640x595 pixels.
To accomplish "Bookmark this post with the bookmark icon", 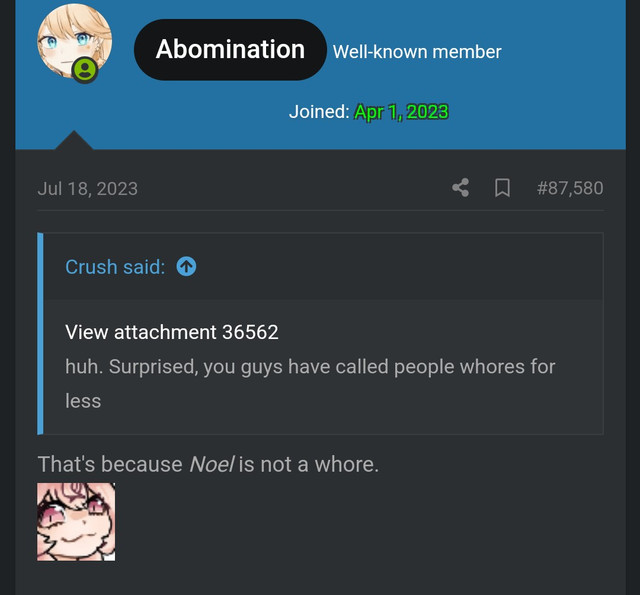I will pyautogui.click(x=502, y=188).
